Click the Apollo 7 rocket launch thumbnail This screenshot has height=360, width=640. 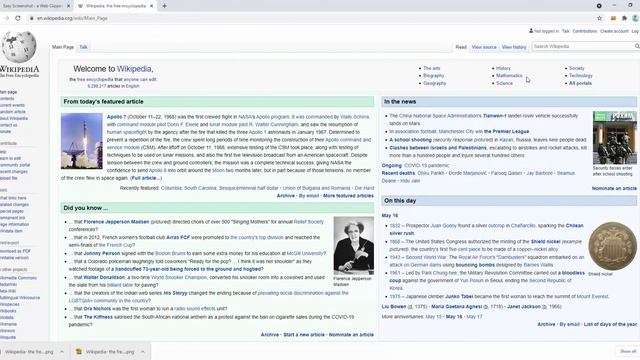click(x=82, y=141)
